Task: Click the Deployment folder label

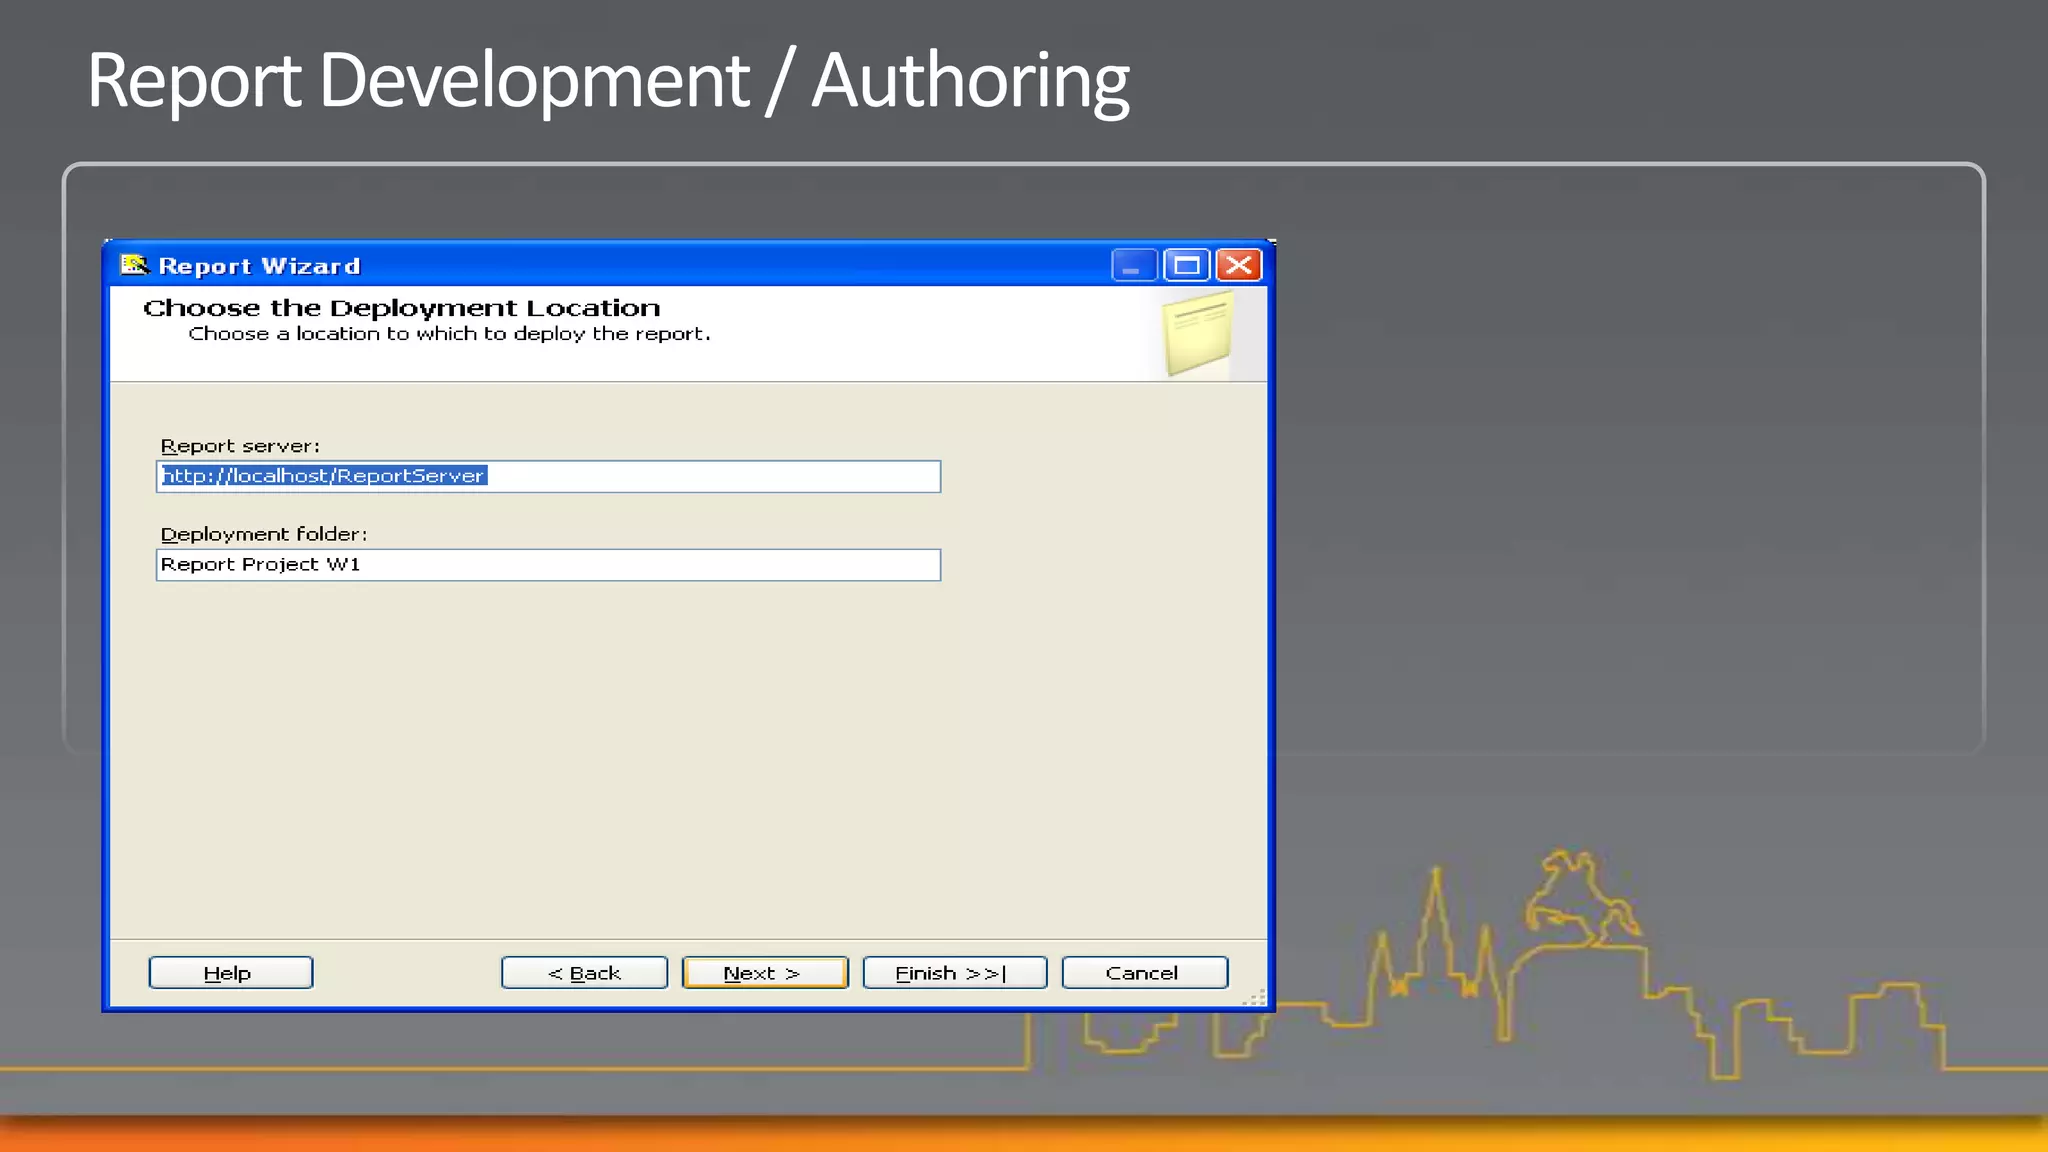Action: (264, 534)
